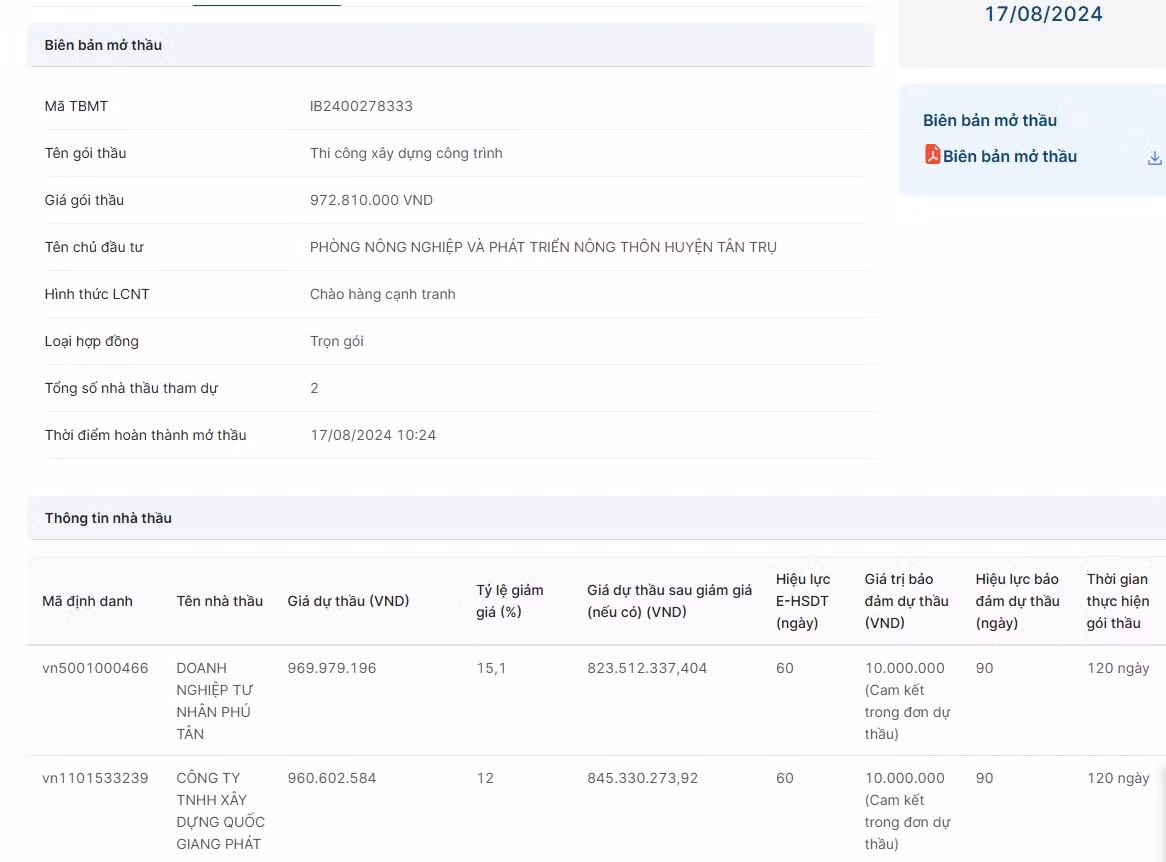Click the Giá dự thầu (VND) column header

pos(348,601)
